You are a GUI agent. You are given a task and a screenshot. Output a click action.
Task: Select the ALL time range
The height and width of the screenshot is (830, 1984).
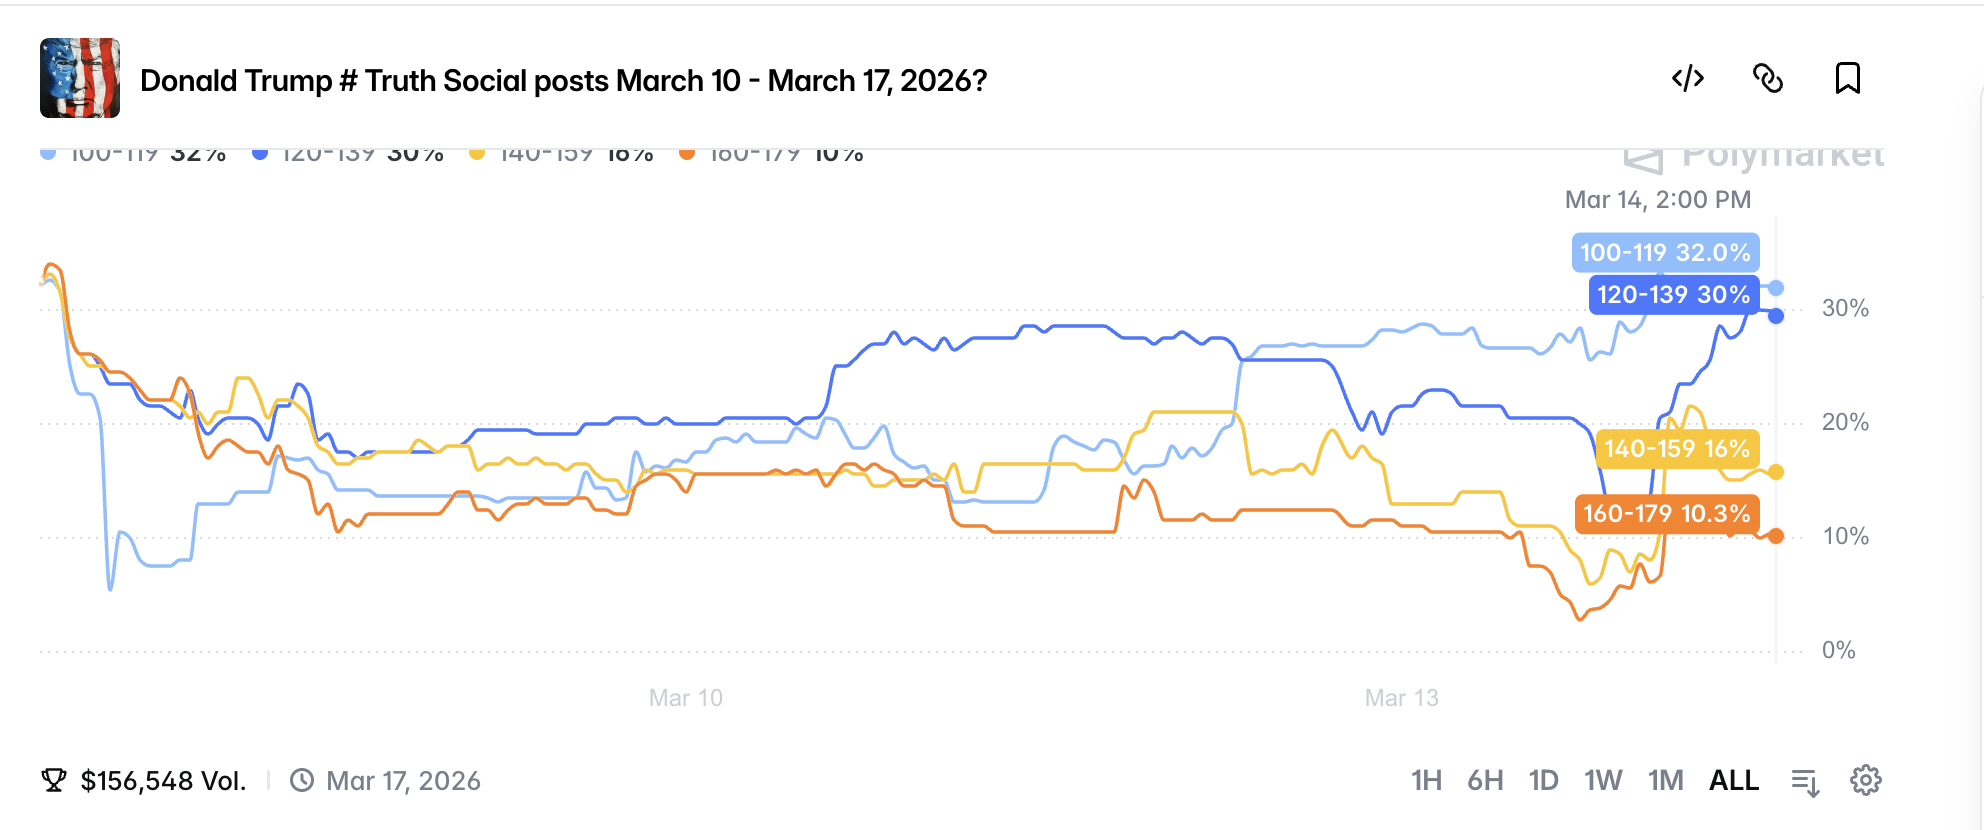point(1733,780)
